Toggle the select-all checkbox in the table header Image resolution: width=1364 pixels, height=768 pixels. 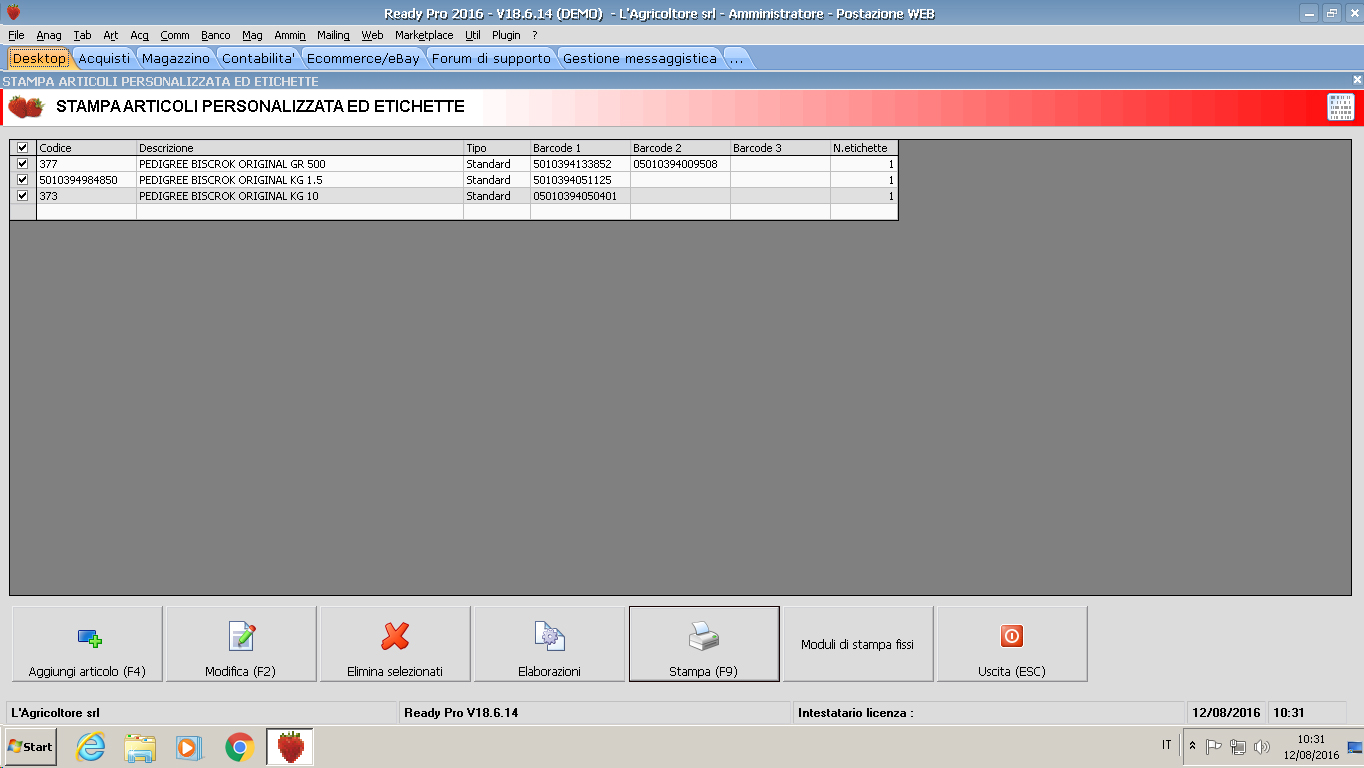click(23, 148)
